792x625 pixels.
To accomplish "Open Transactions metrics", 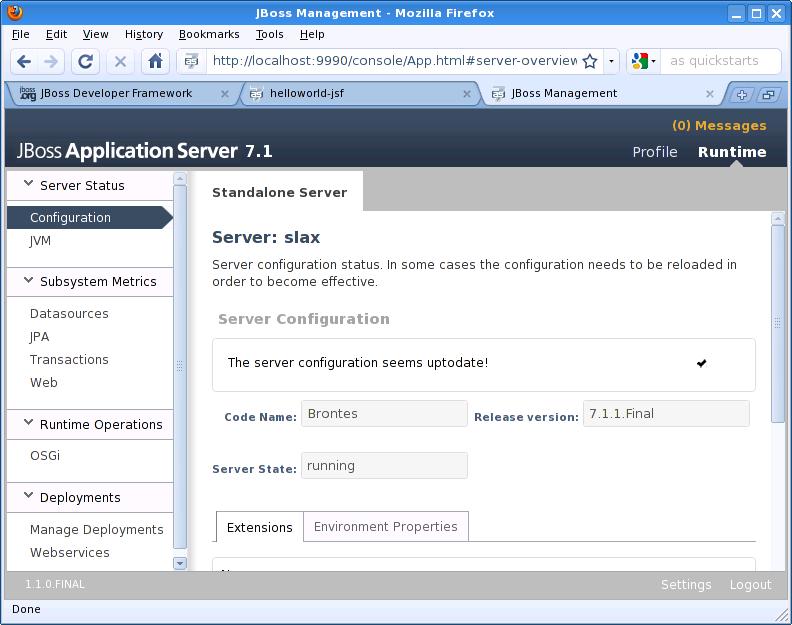I will [69, 360].
